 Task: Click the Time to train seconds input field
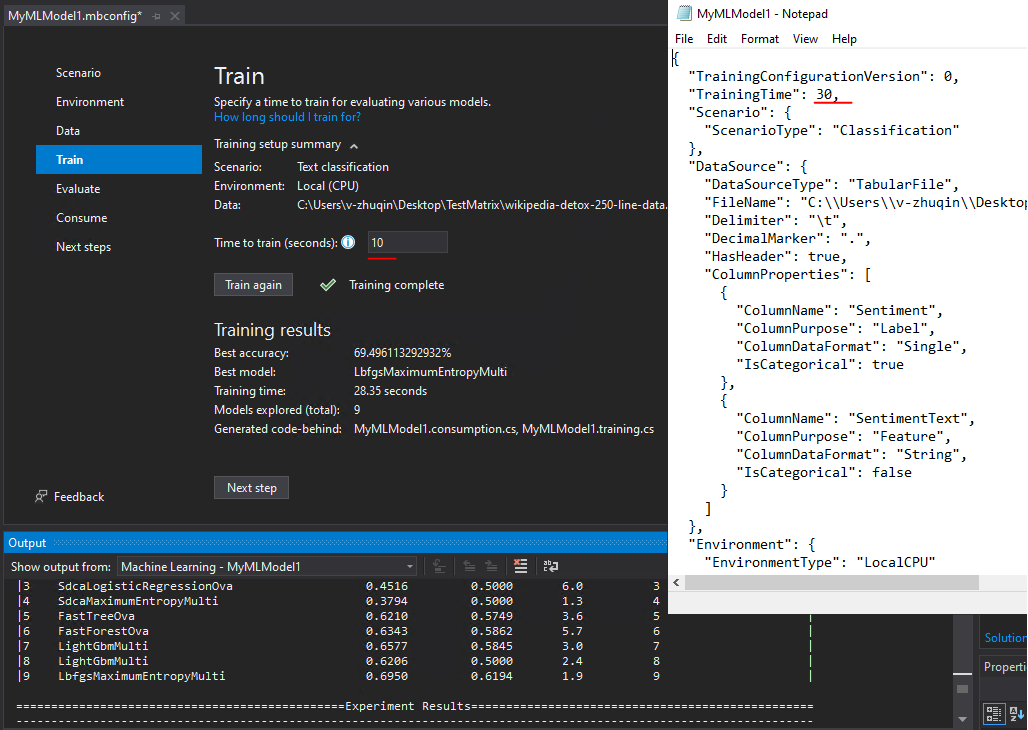coord(407,243)
